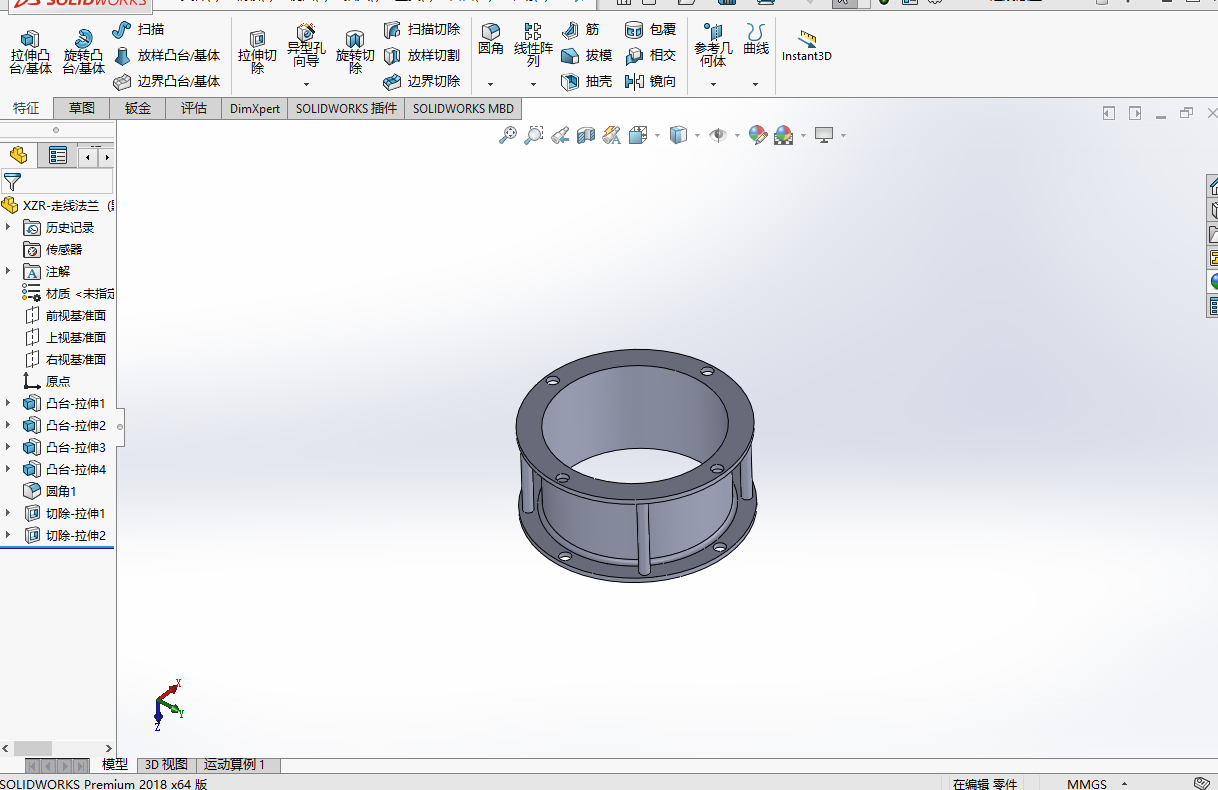Switch to the 草图 sketch tab
Viewport: 1218px width, 790px height.
pos(81,108)
